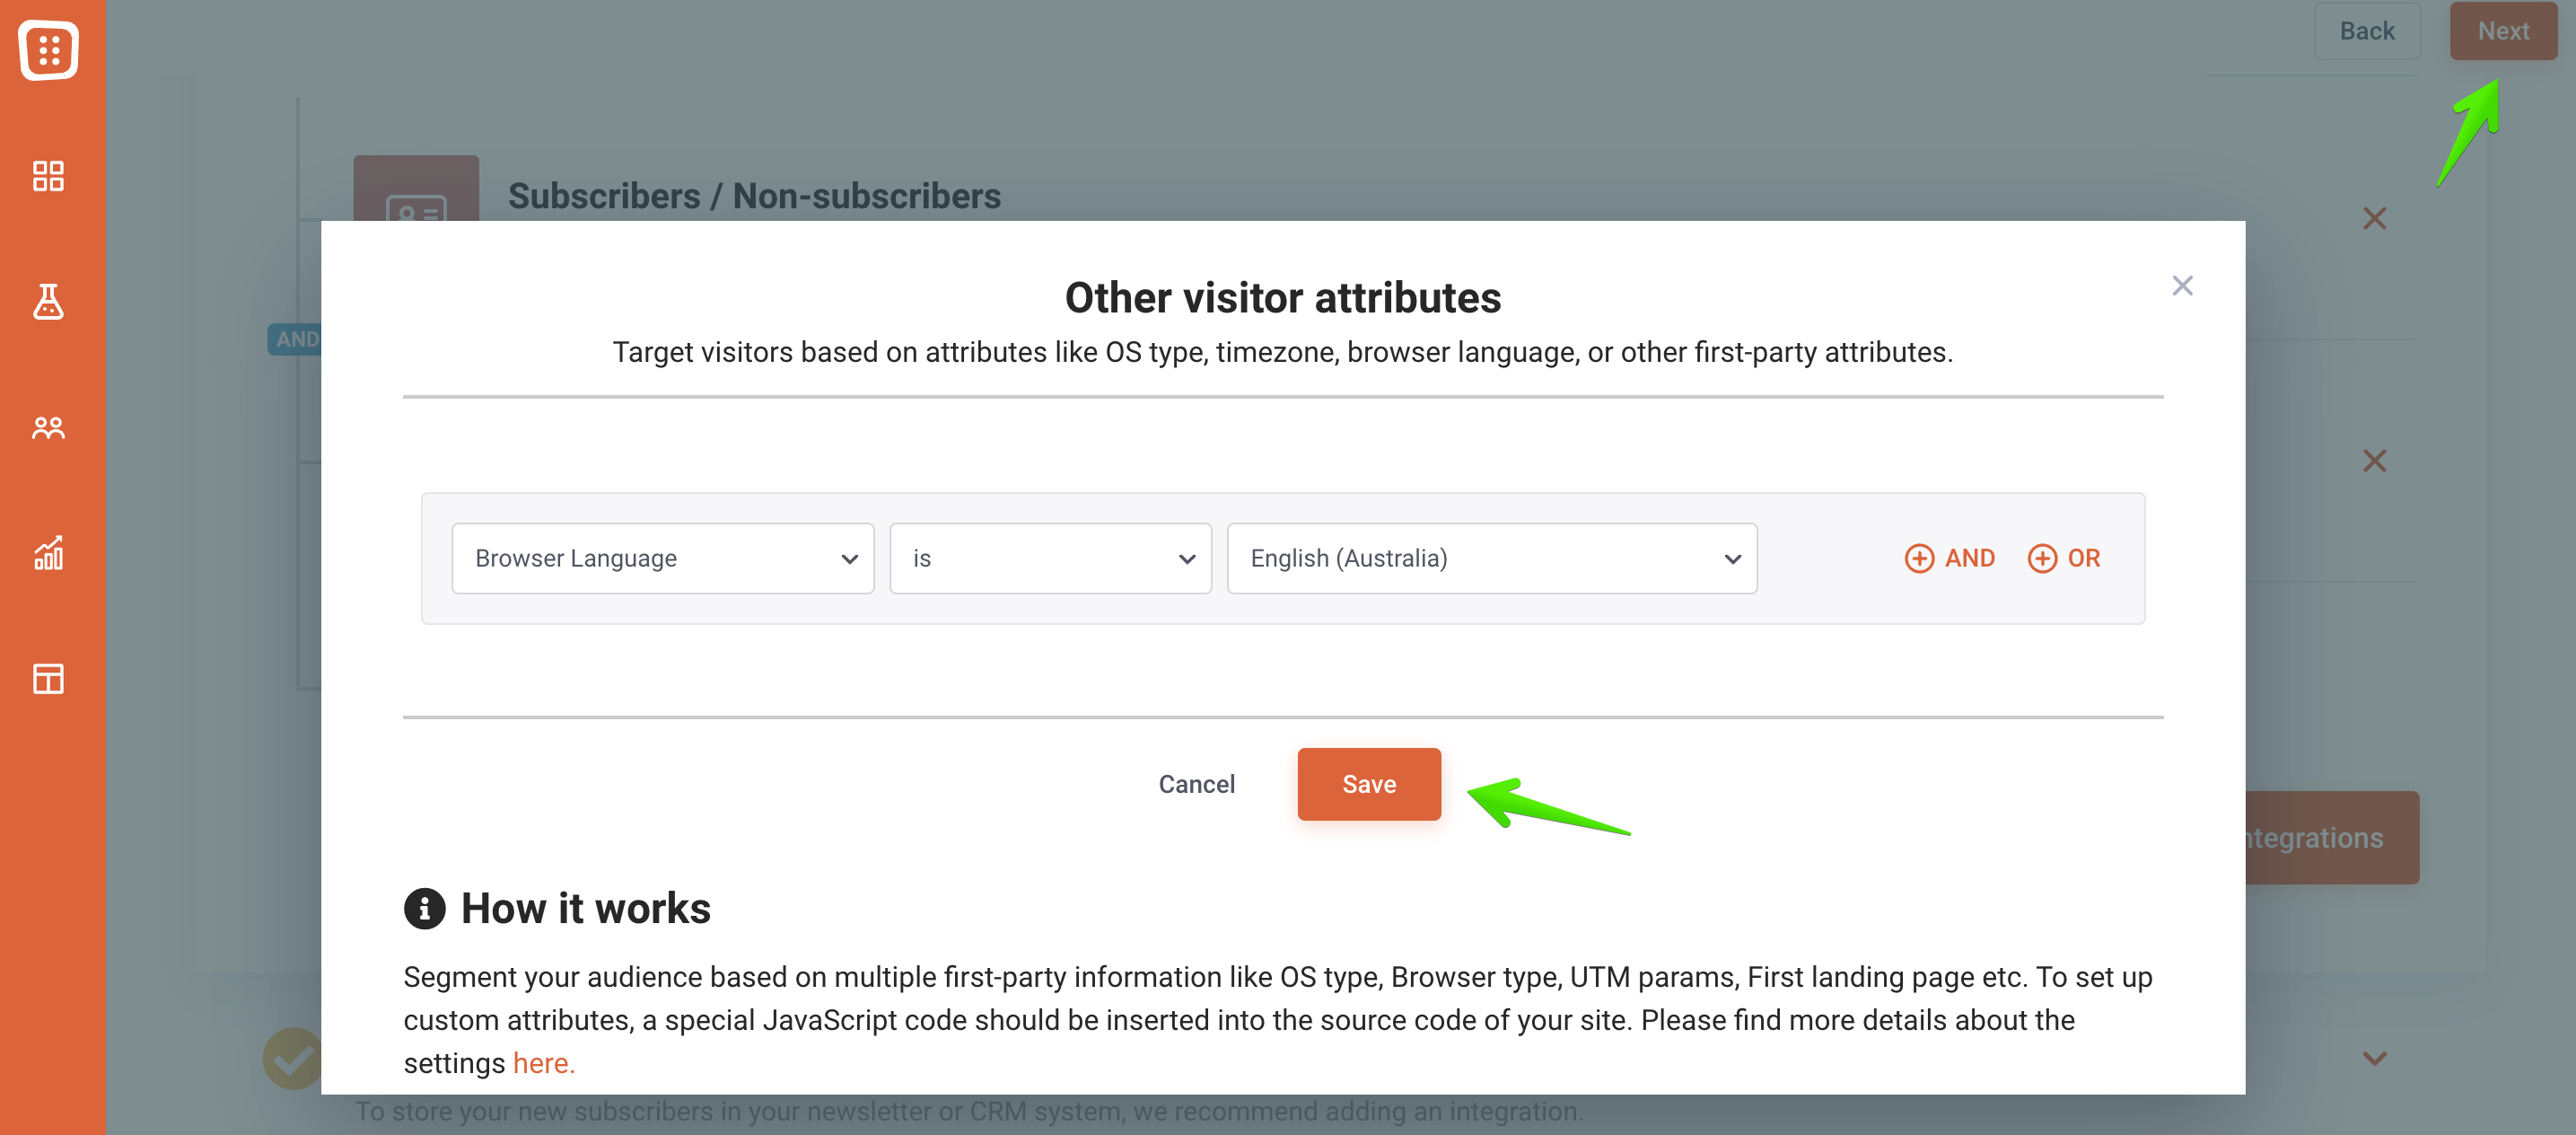Image resolution: width=2576 pixels, height=1135 pixels.
Task: Open the OptiMonk logo home
Action: point(48,49)
